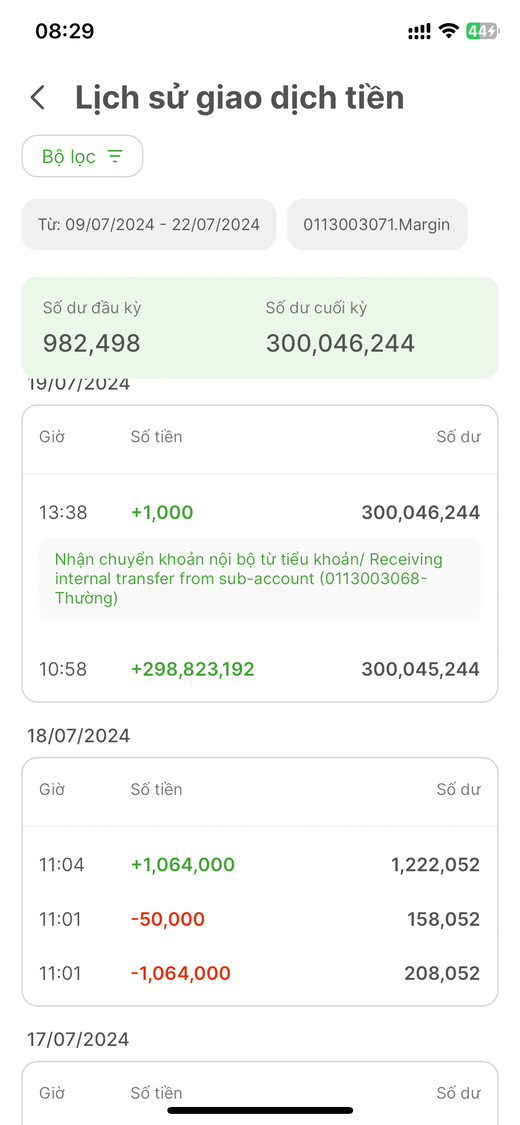Open the Bộ lọc filter button
Viewport: 520px width, 1125px height.
[x=82, y=156]
